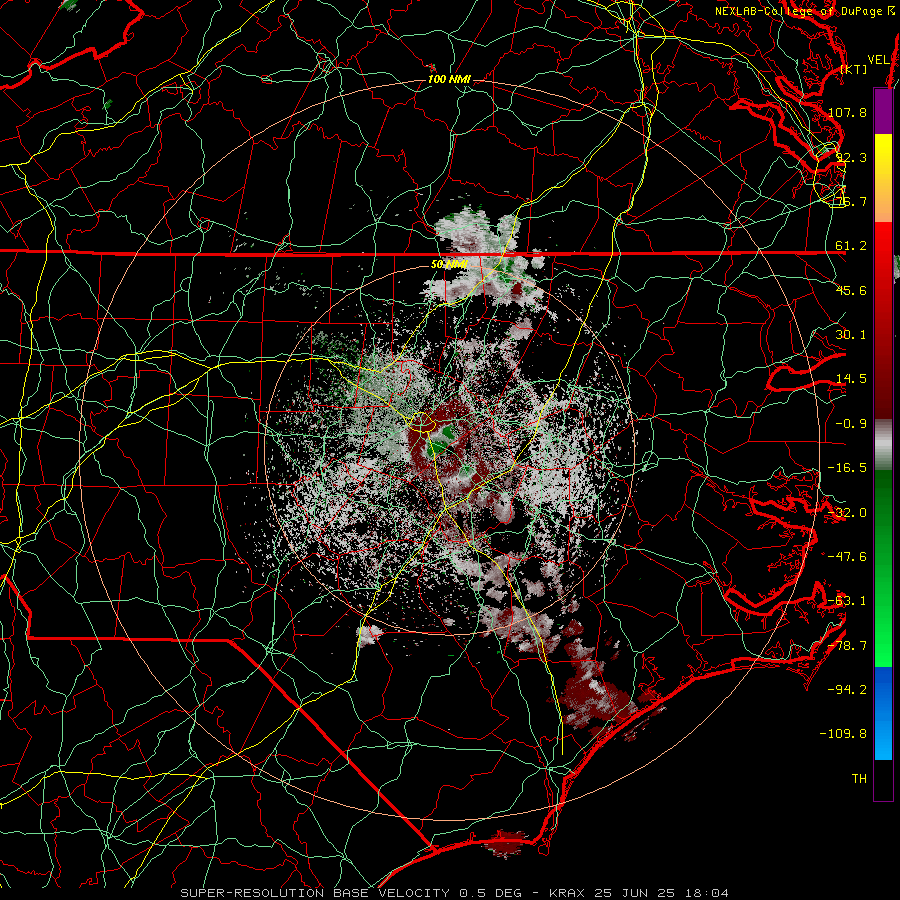
Task: Click the 107.8 velocity scale value
Action: pos(847,112)
